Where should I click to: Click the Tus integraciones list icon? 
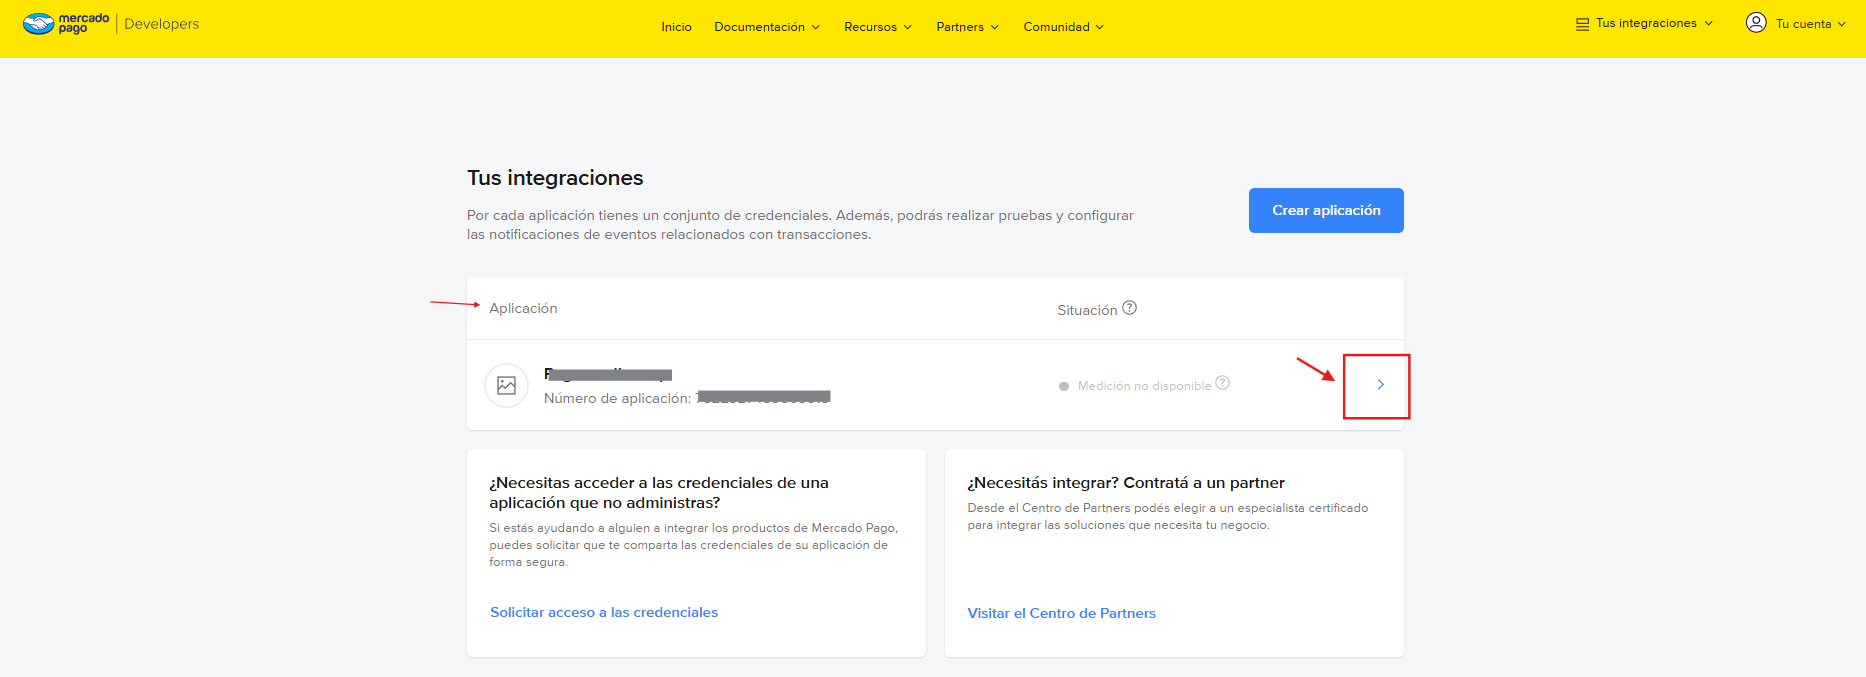(1582, 24)
